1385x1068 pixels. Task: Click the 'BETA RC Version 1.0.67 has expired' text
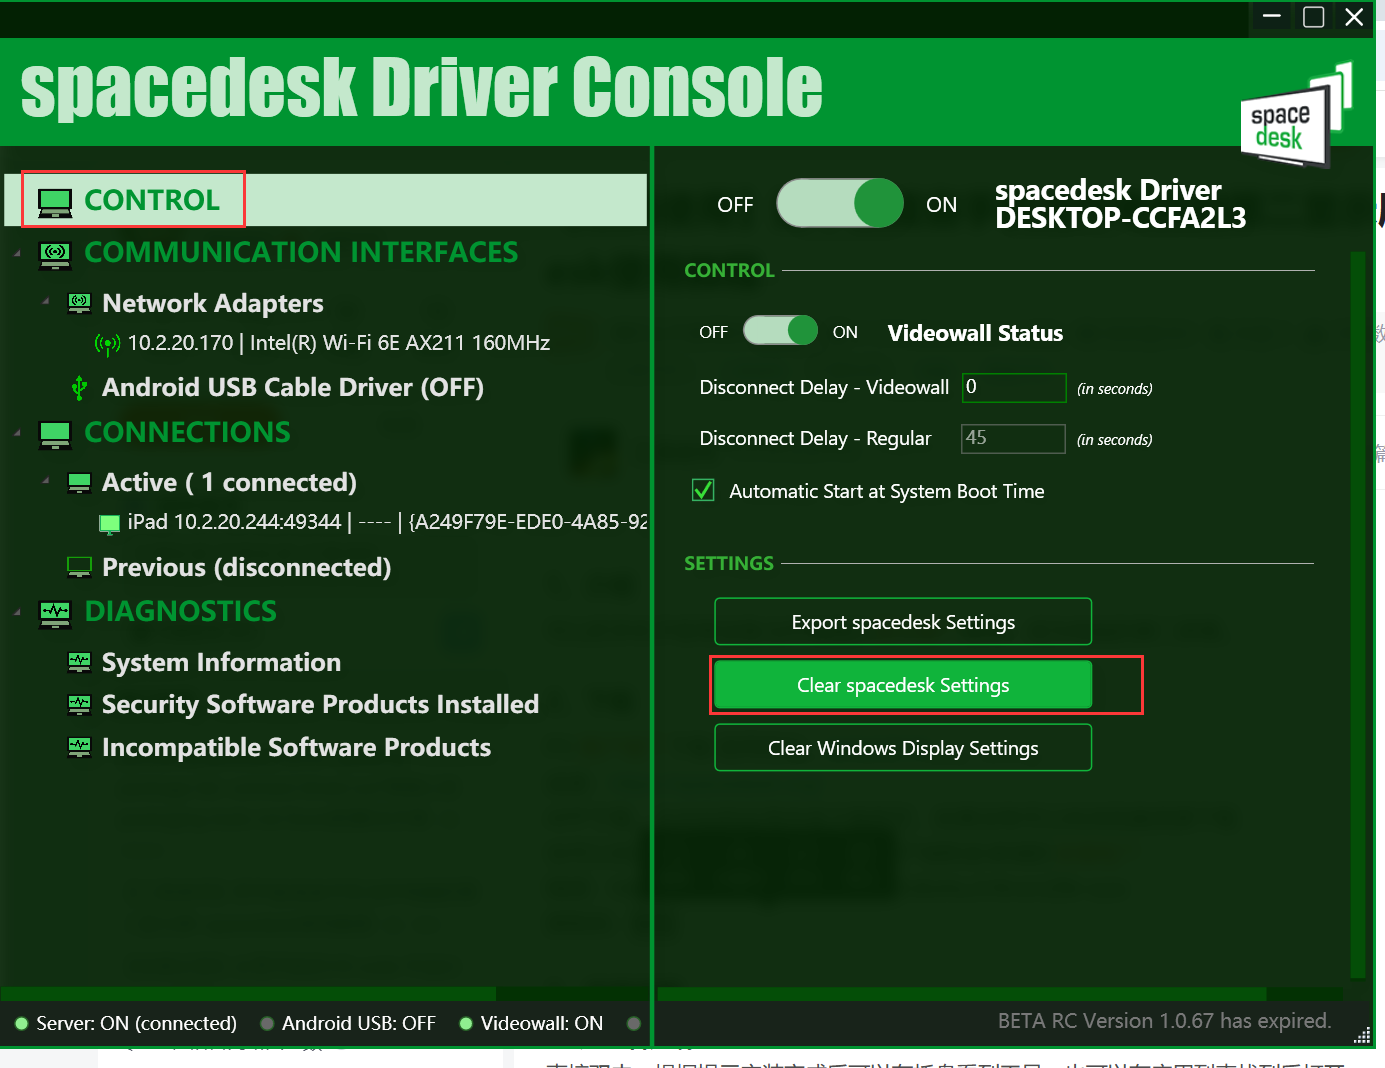[1164, 1021]
